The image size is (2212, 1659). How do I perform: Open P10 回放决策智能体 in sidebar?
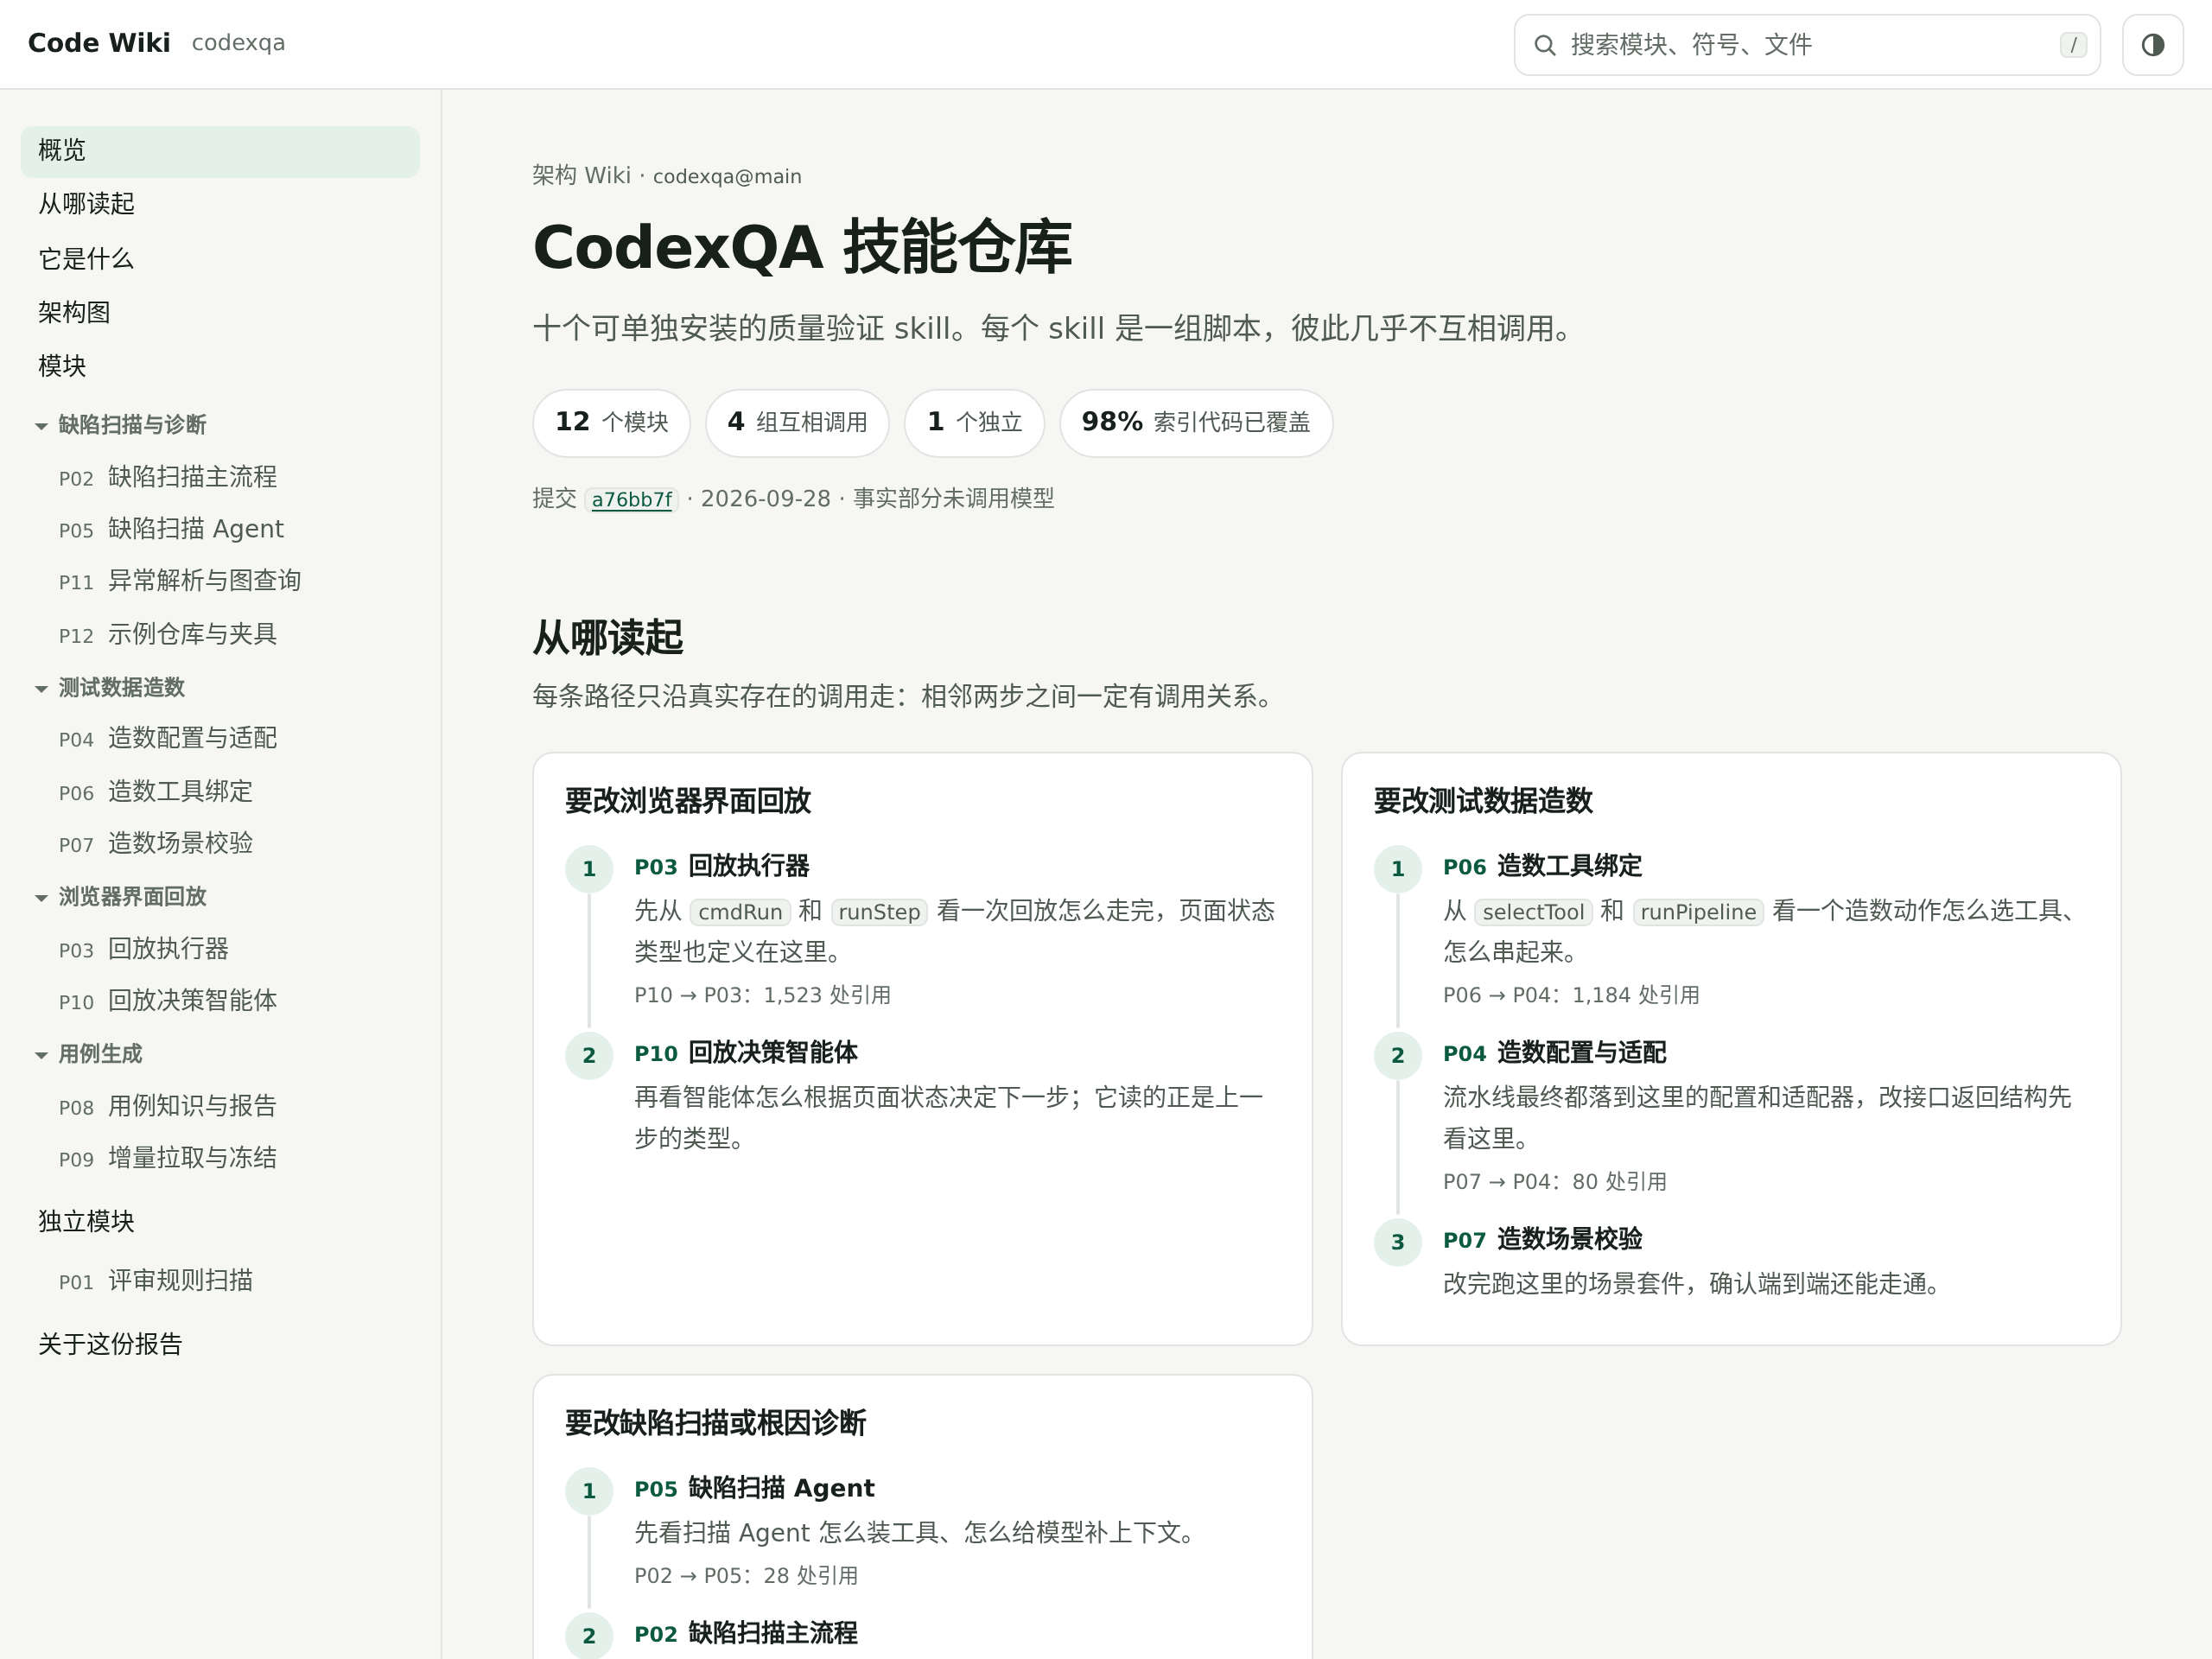click(x=167, y=1001)
